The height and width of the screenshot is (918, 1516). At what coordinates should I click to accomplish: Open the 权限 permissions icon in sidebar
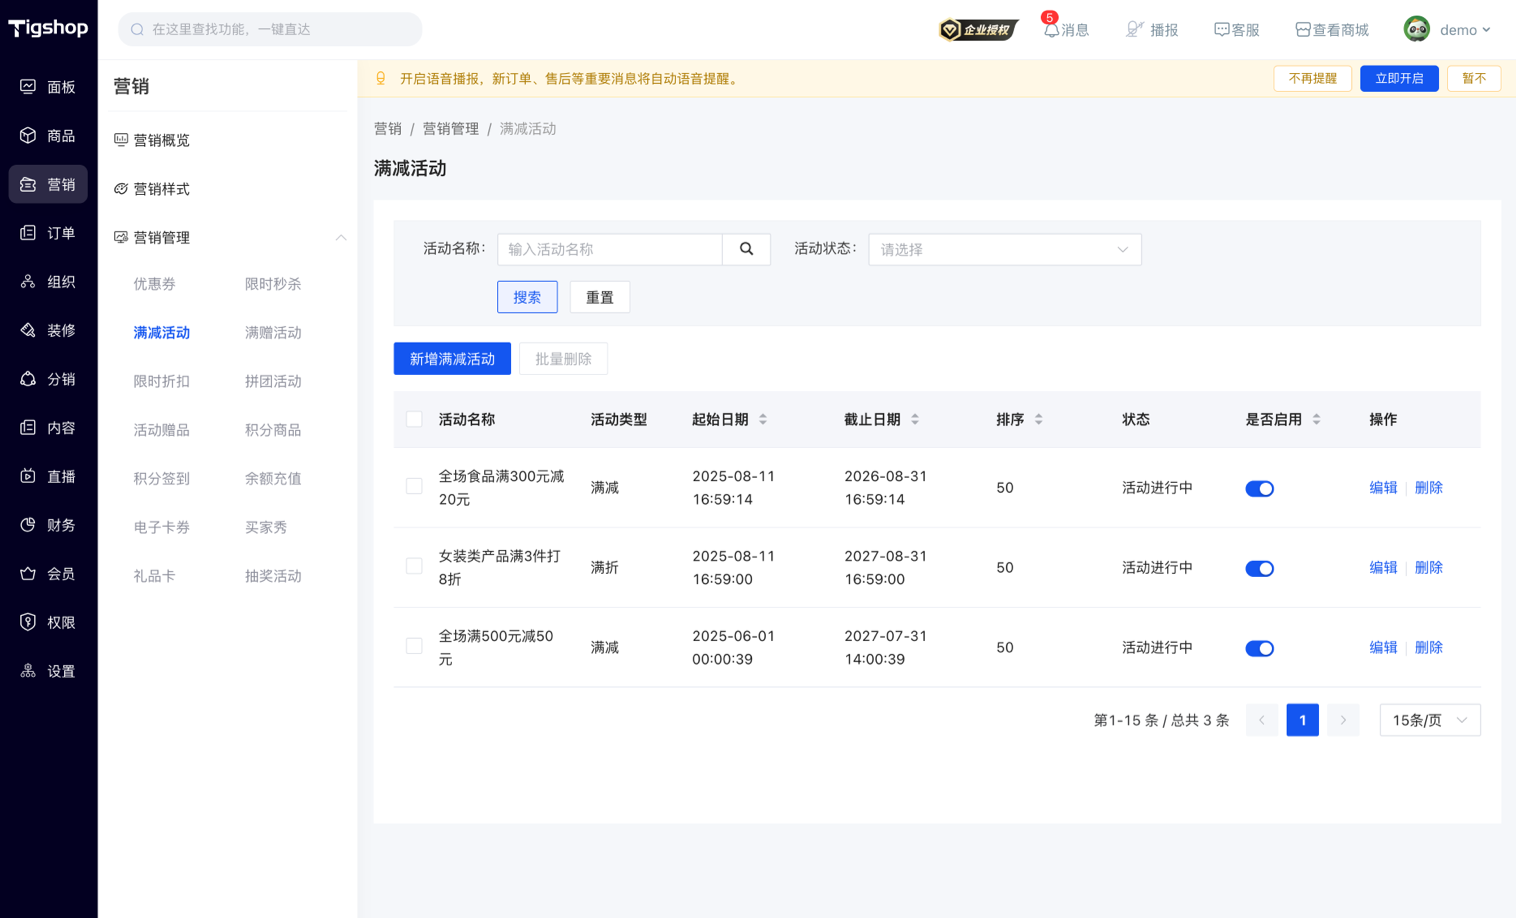tap(28, 622)
